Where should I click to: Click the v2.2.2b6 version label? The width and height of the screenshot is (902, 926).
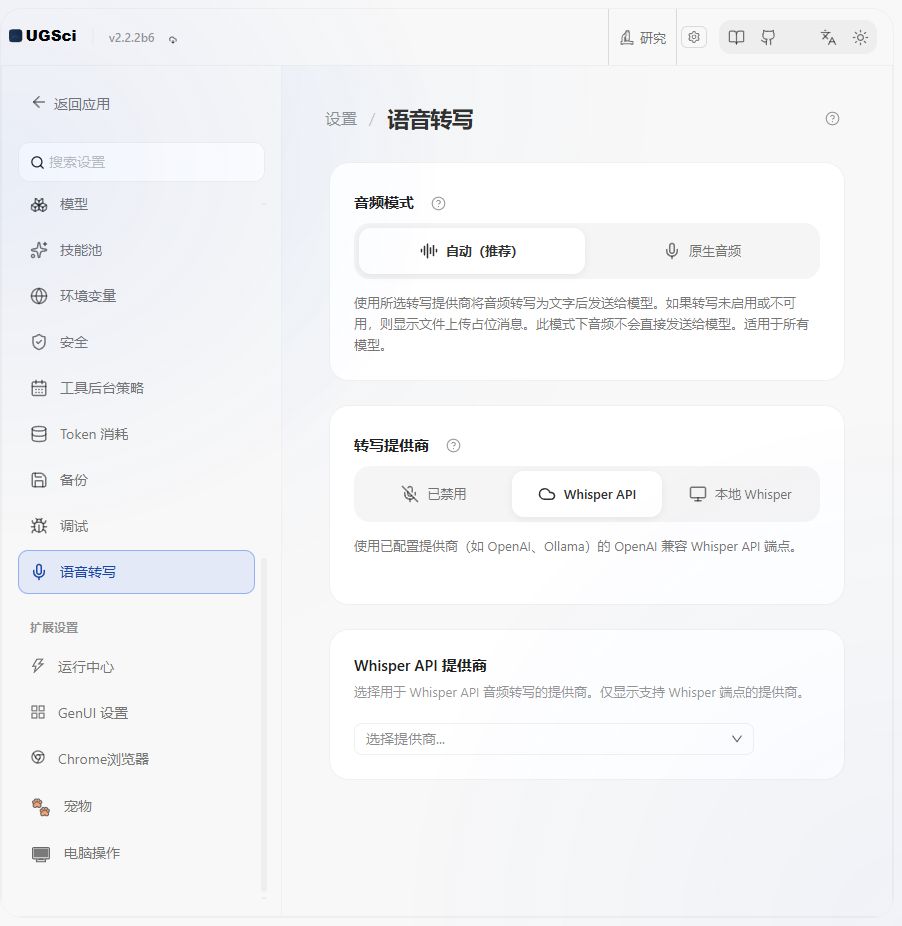coord(131,38)
